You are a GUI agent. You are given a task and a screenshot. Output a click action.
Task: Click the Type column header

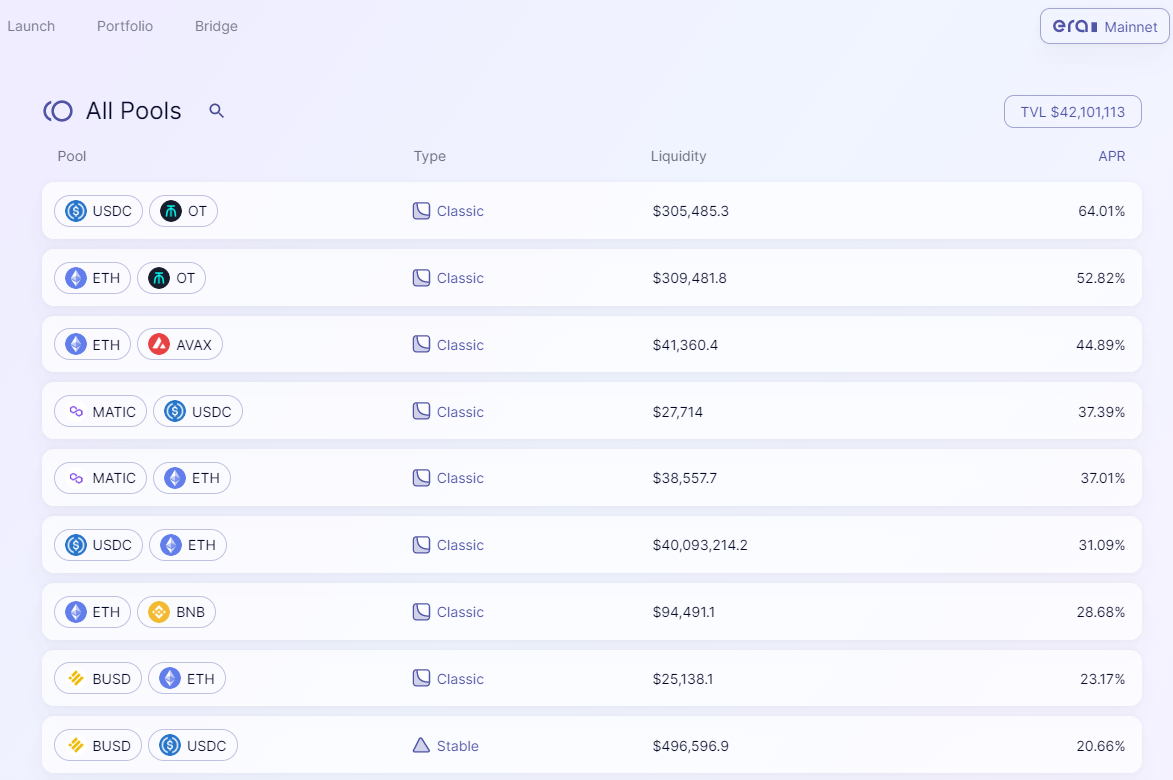coord(429,156)
